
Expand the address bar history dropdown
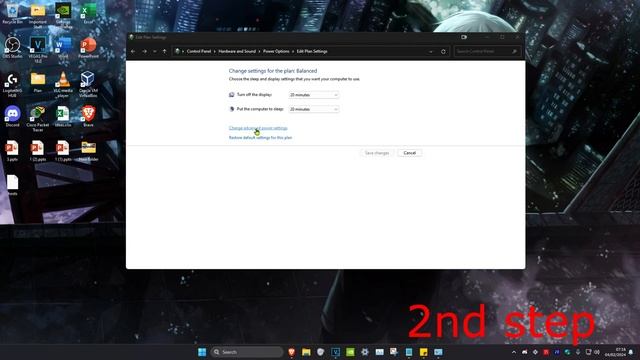(x=431, y=51)
